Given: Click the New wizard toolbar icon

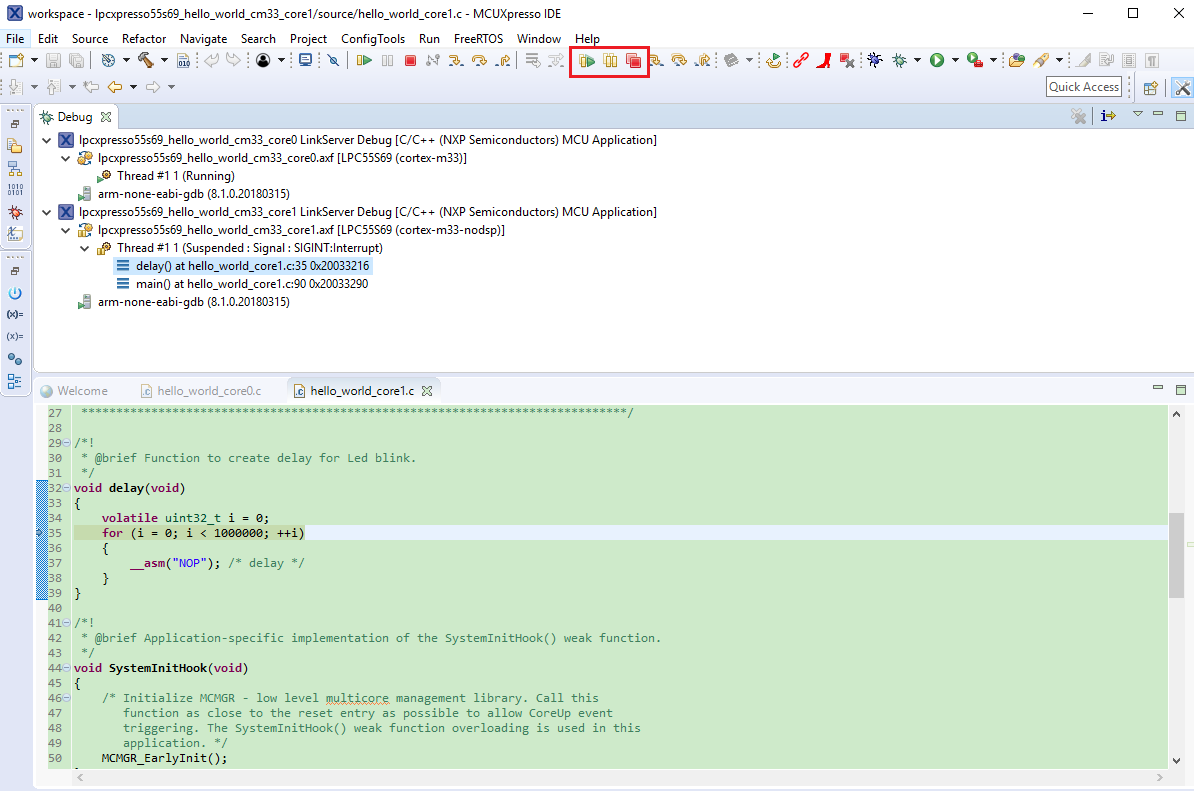Looking at the screenshot, I should [x=16, y=60].
